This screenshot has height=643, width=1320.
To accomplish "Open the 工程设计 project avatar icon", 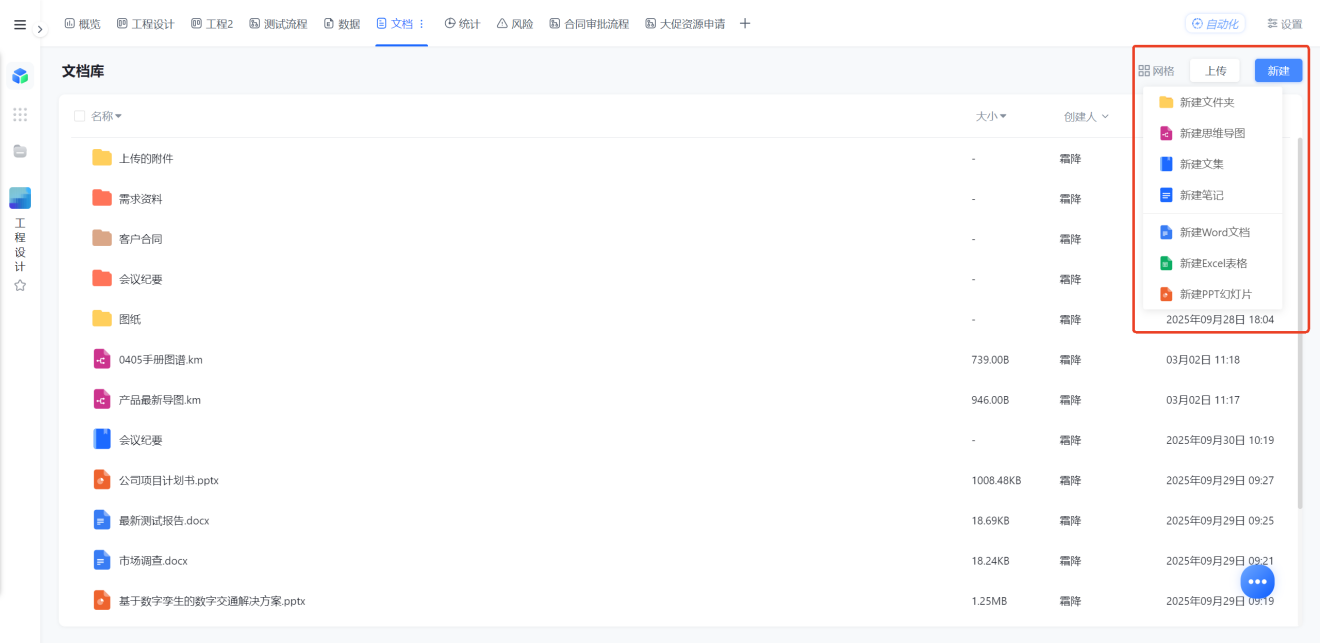I will pos(20,198).
